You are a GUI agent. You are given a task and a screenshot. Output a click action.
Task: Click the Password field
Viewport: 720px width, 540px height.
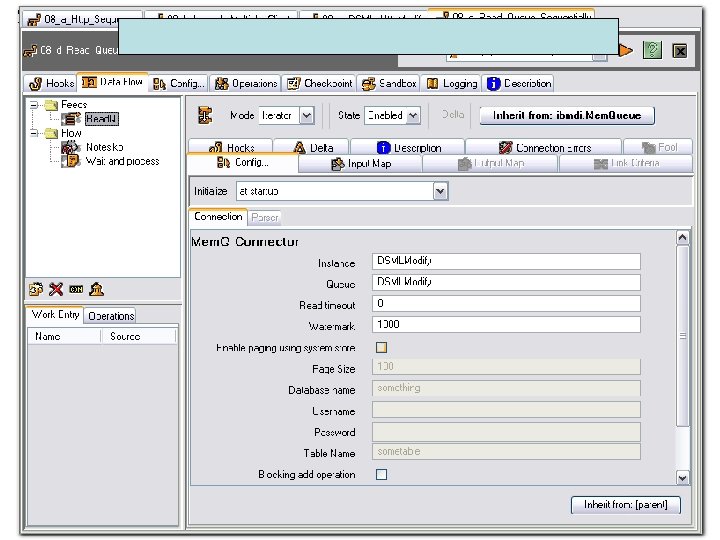(x=506, y=431)
